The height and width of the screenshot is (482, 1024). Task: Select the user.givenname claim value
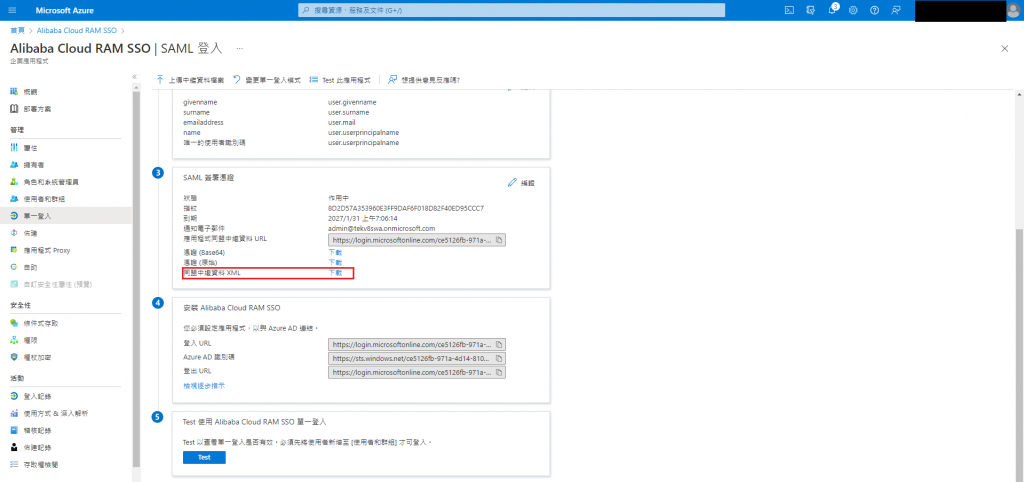click(x=352, y=102)
